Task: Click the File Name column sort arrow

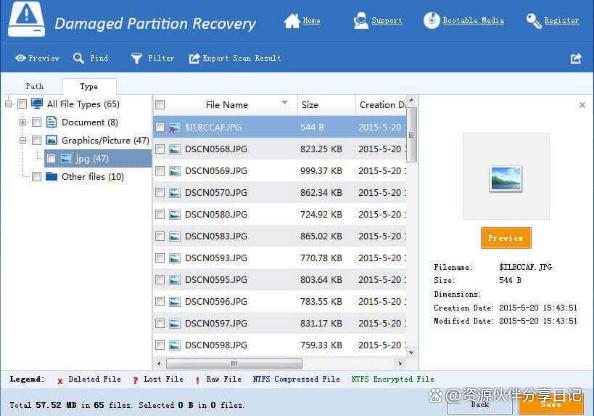Action: (284, 103)
